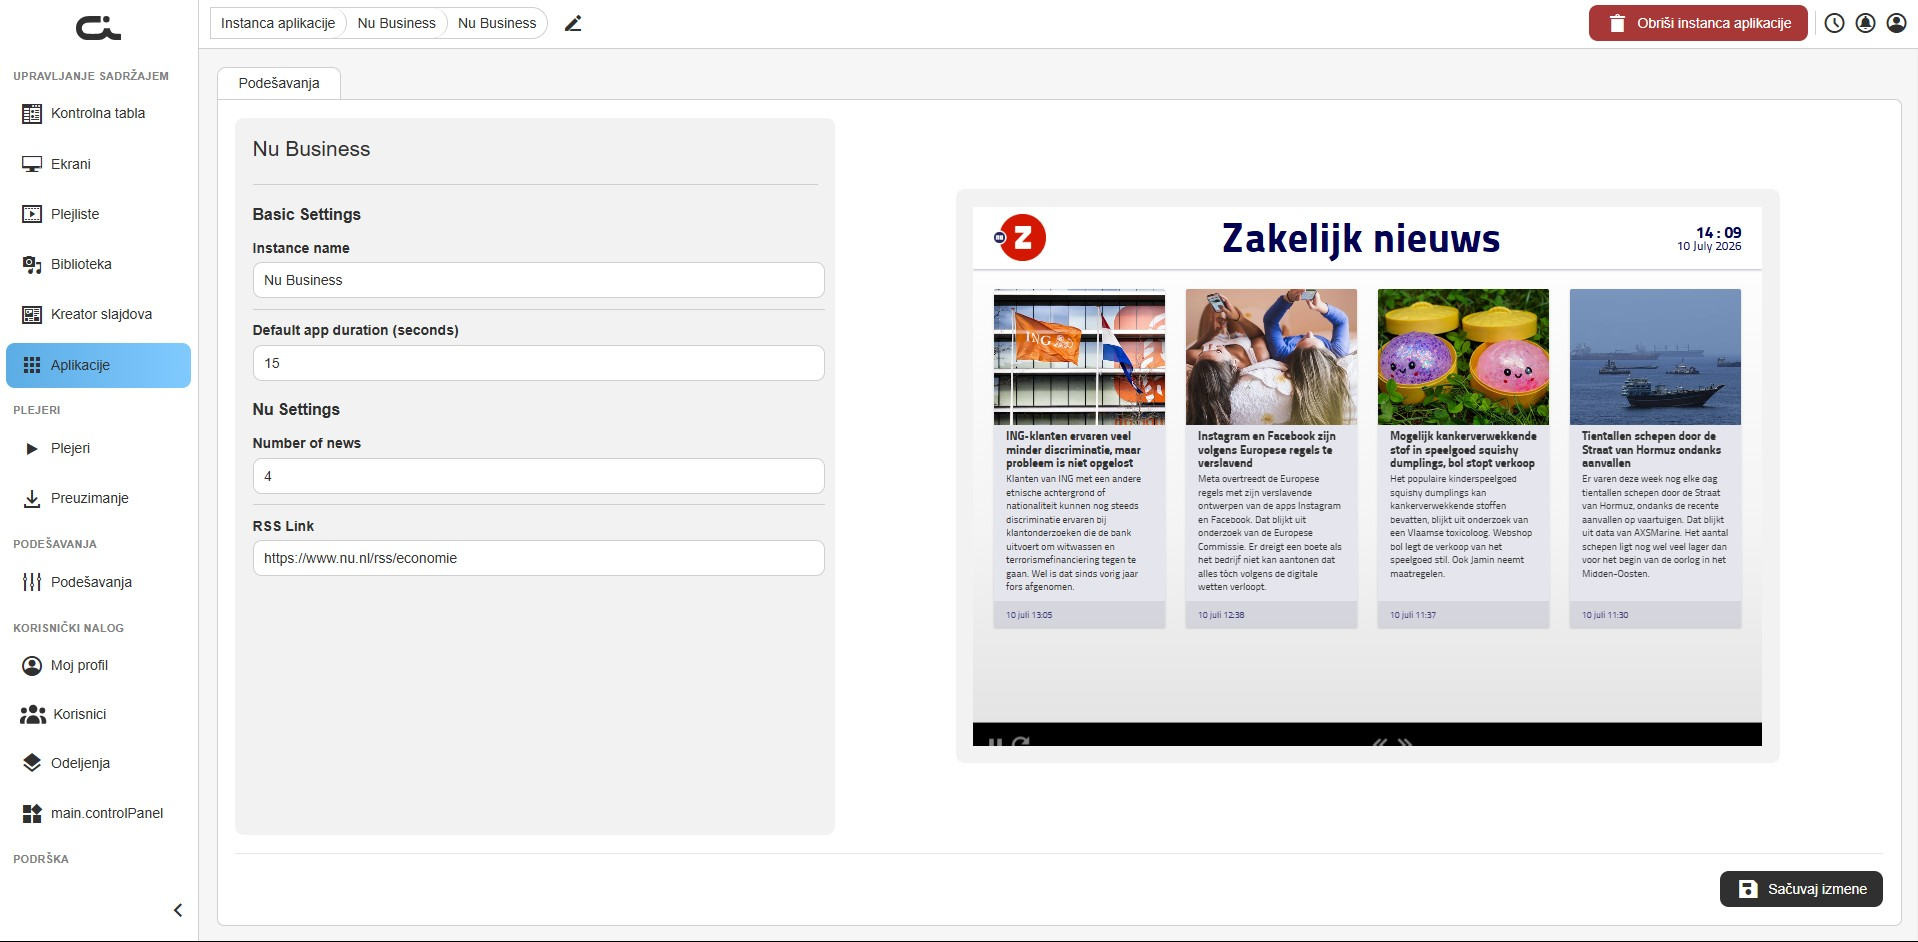Click the '10 juli 11:30' timestamp
1918x942 pixels.
1605,615
